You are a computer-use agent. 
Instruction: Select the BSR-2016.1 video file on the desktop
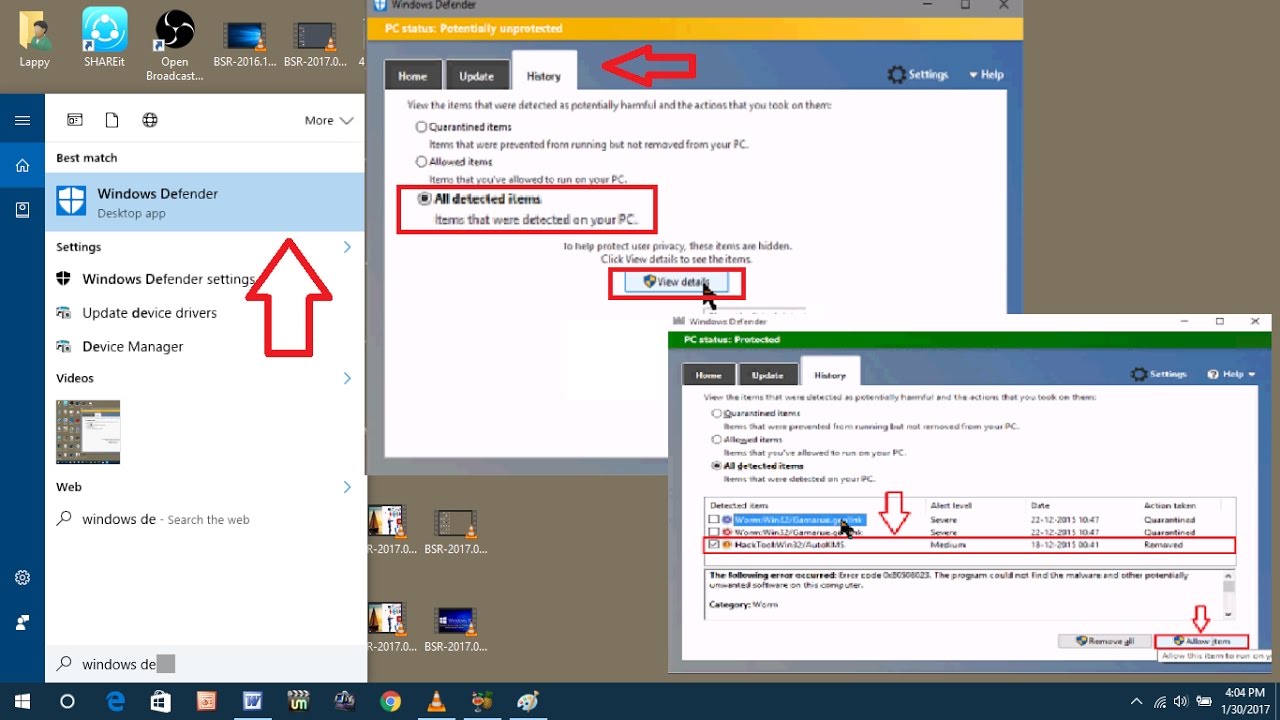click(x=245, y=44)
